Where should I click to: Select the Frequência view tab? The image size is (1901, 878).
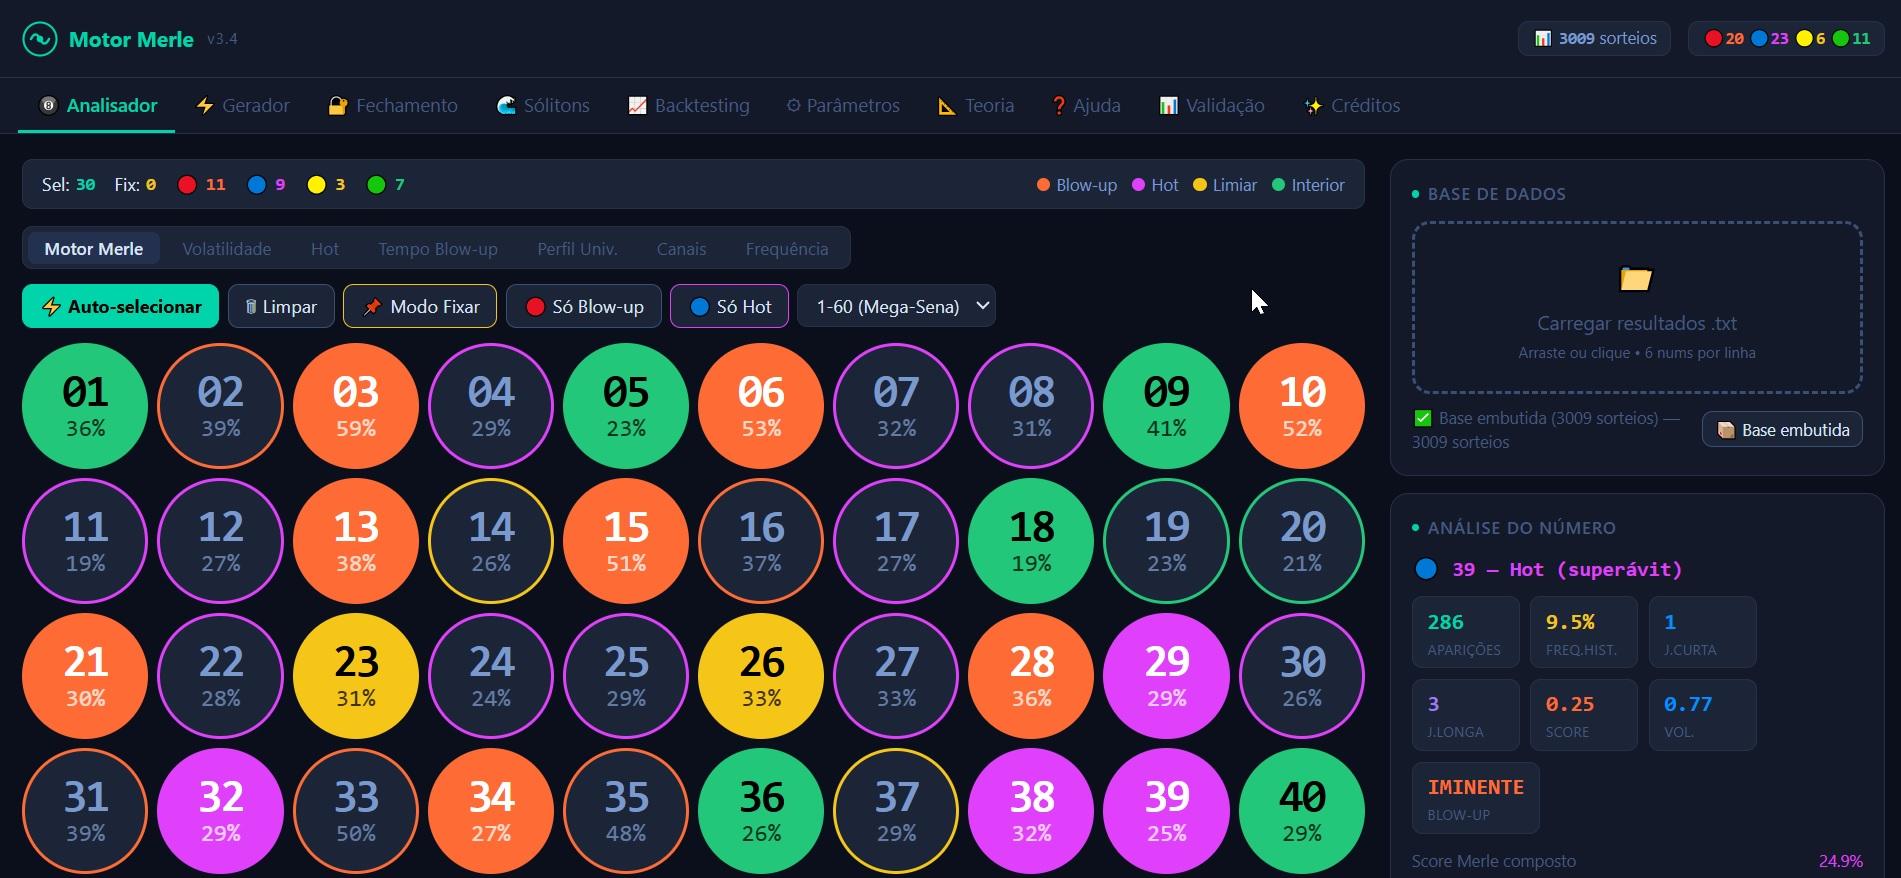pyautogui.click(x=787, y=249)
